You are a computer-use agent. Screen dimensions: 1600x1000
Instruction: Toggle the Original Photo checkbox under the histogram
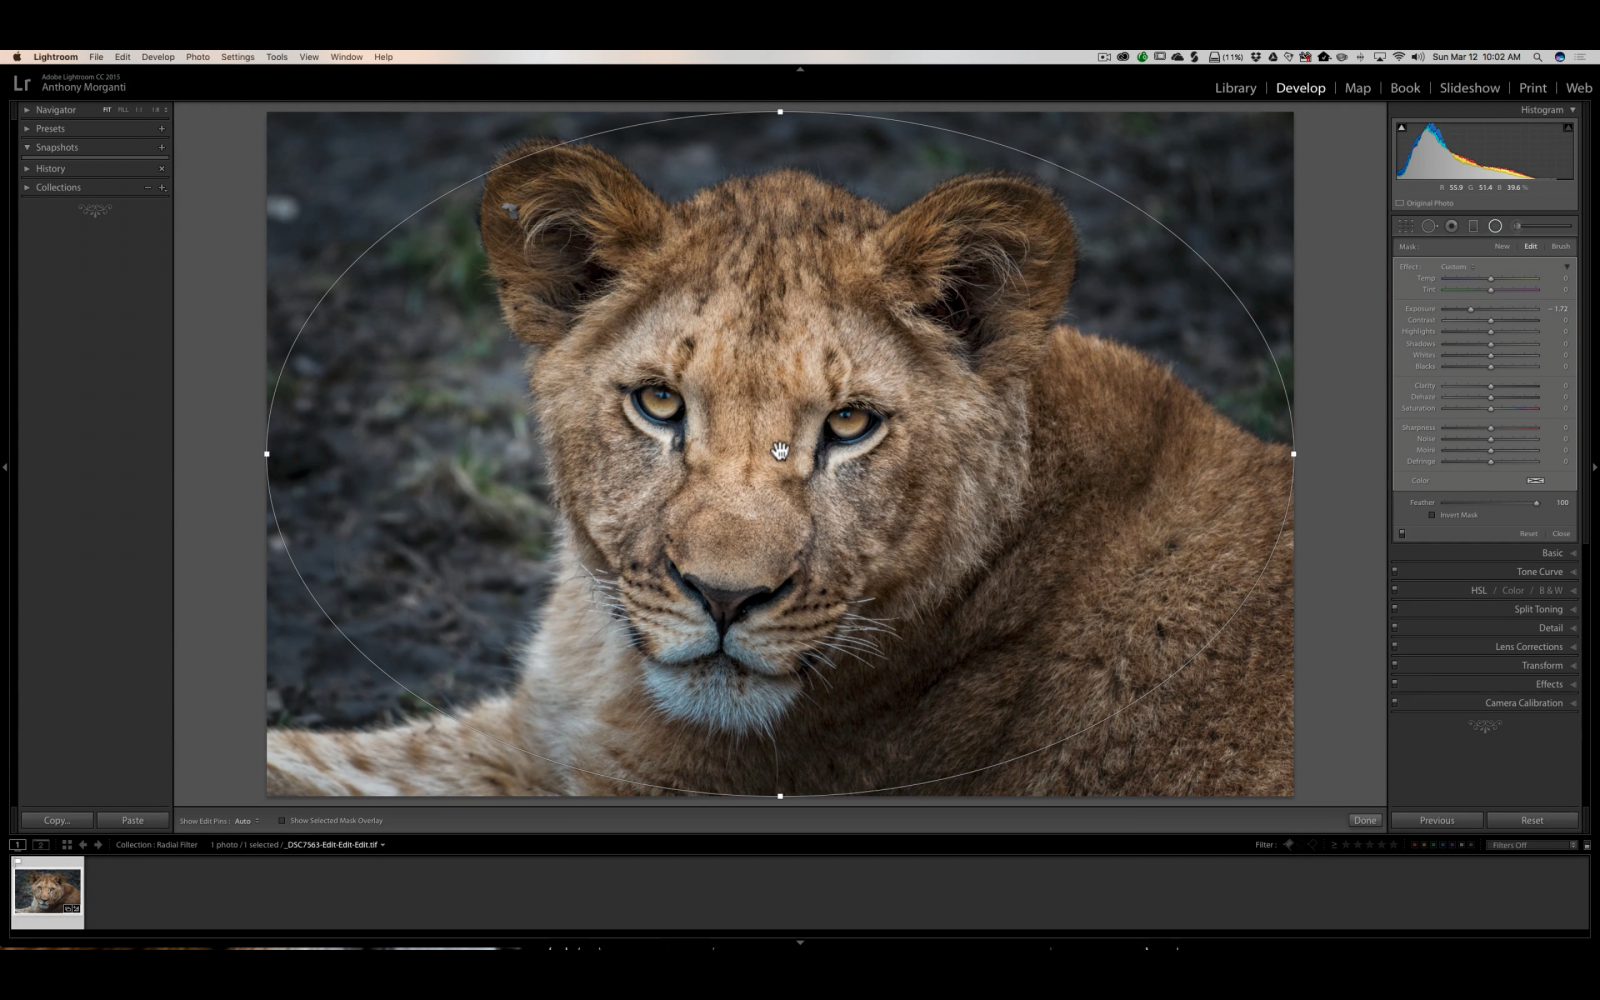click(1400, 202)
